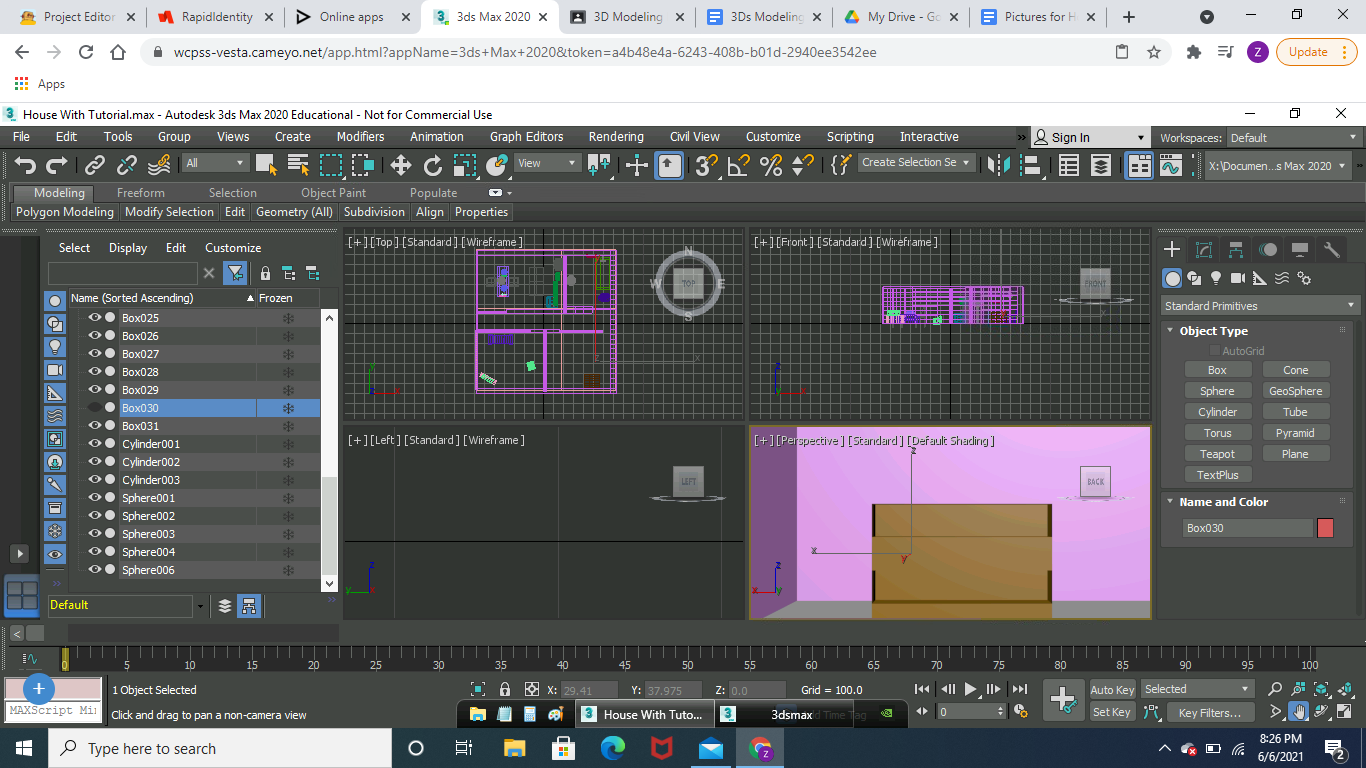Screen dimensions: 1366x768
Task: Click frame 50 on the time slider track
Action: (x=687, y=658)
